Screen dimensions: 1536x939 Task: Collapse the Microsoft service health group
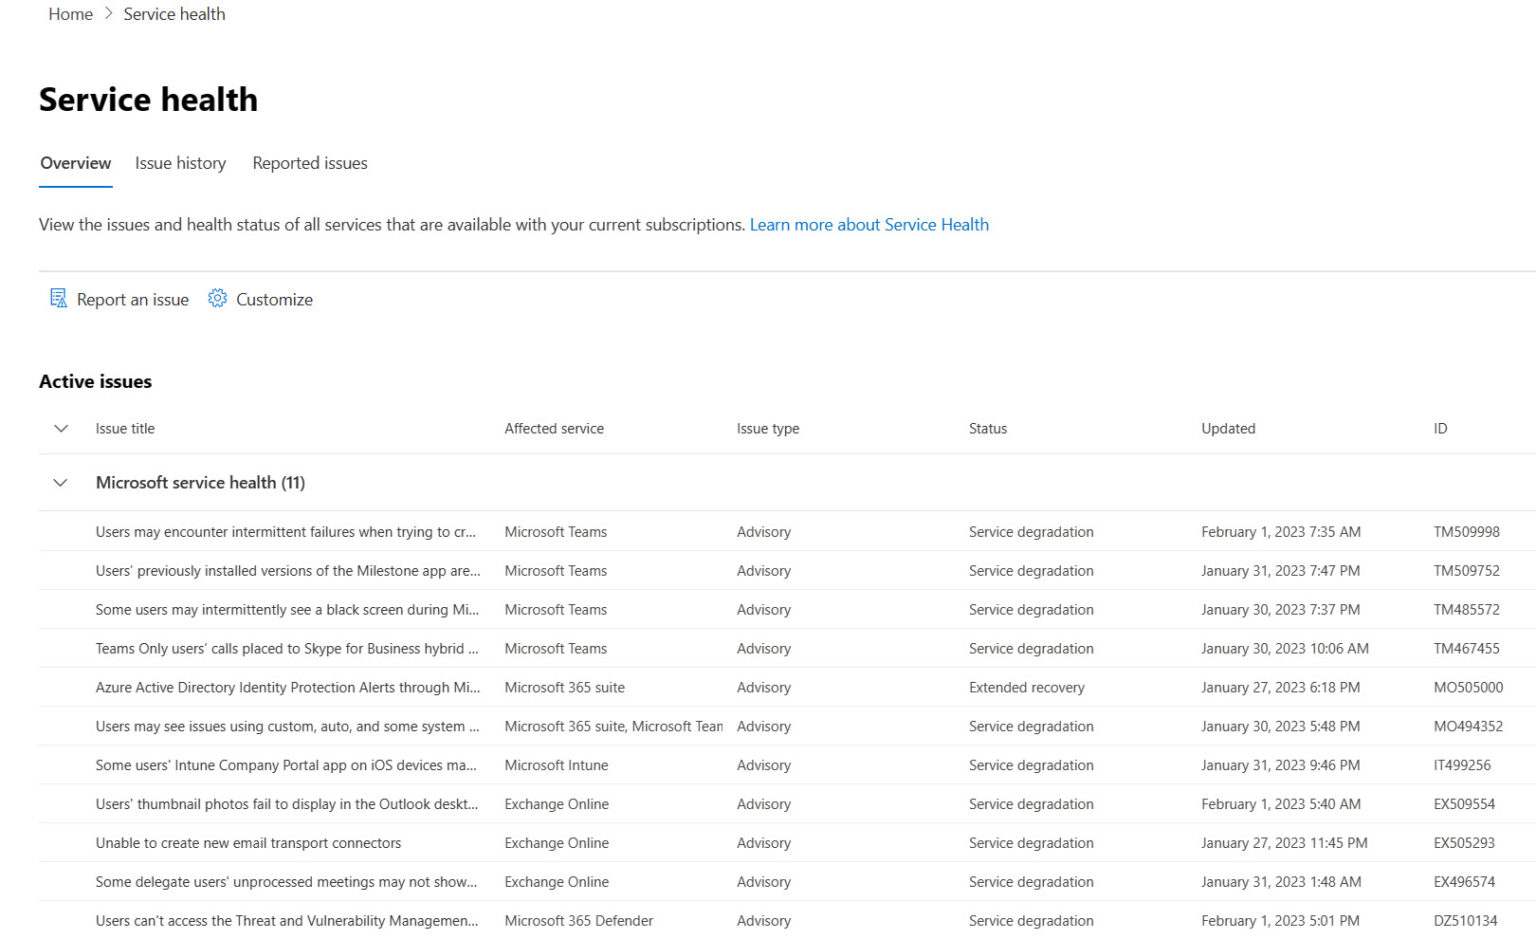point(60,482)
